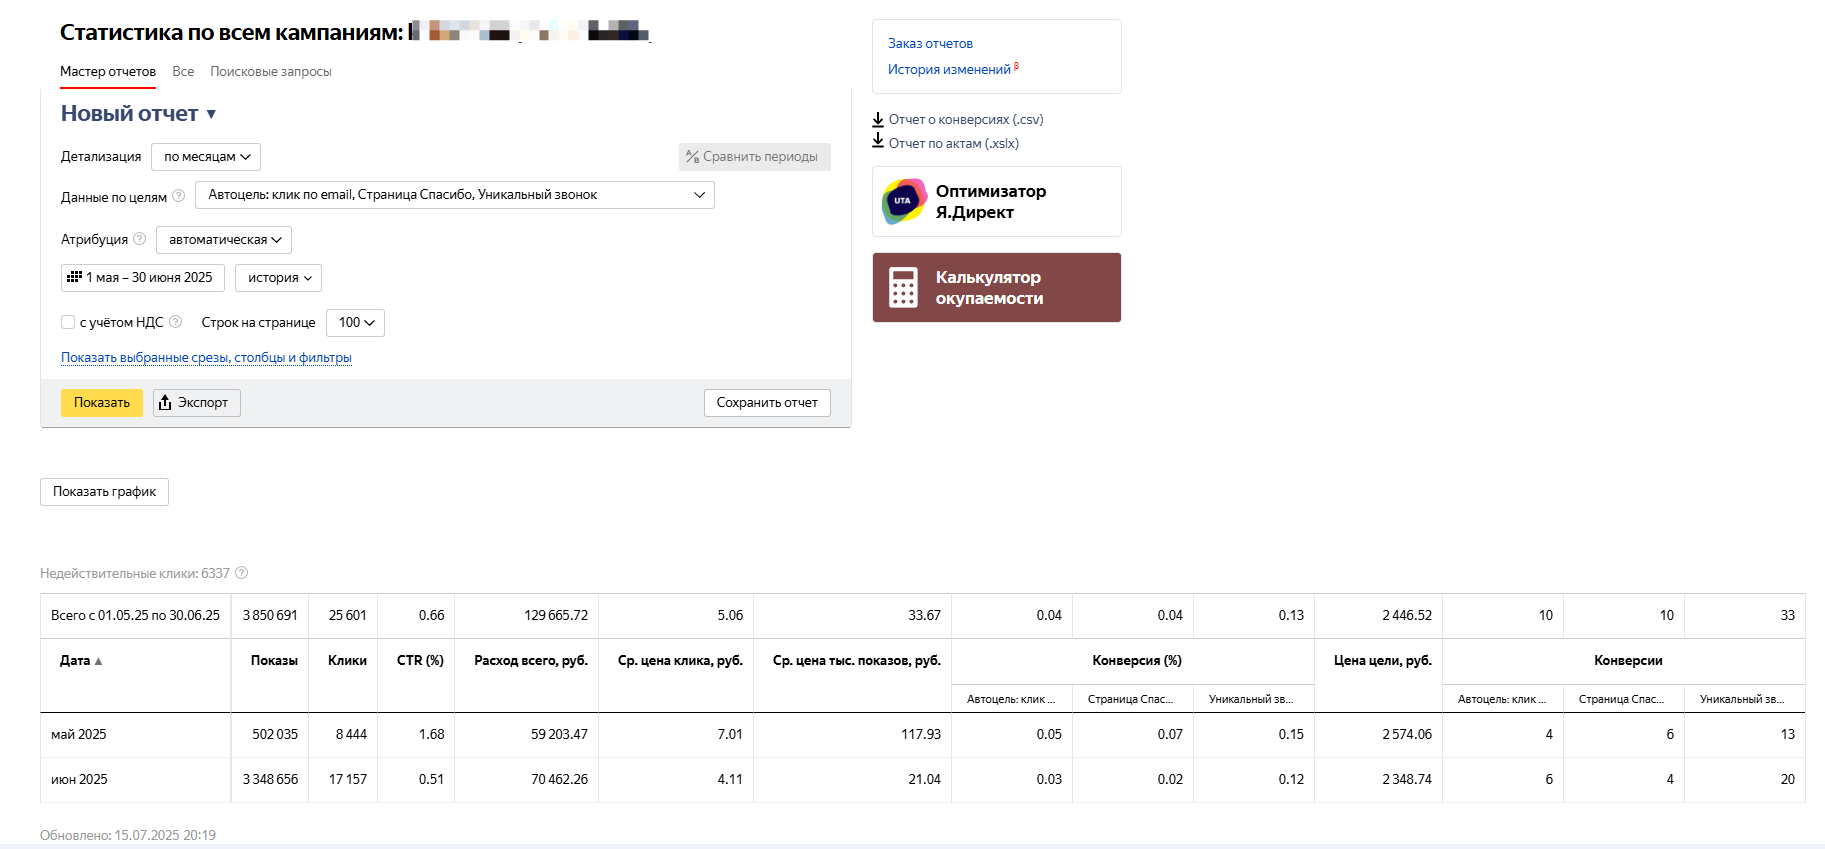Click the help icon next to с учётом НДС
This screenshot has height=849, width=1825.
(176, 322)
